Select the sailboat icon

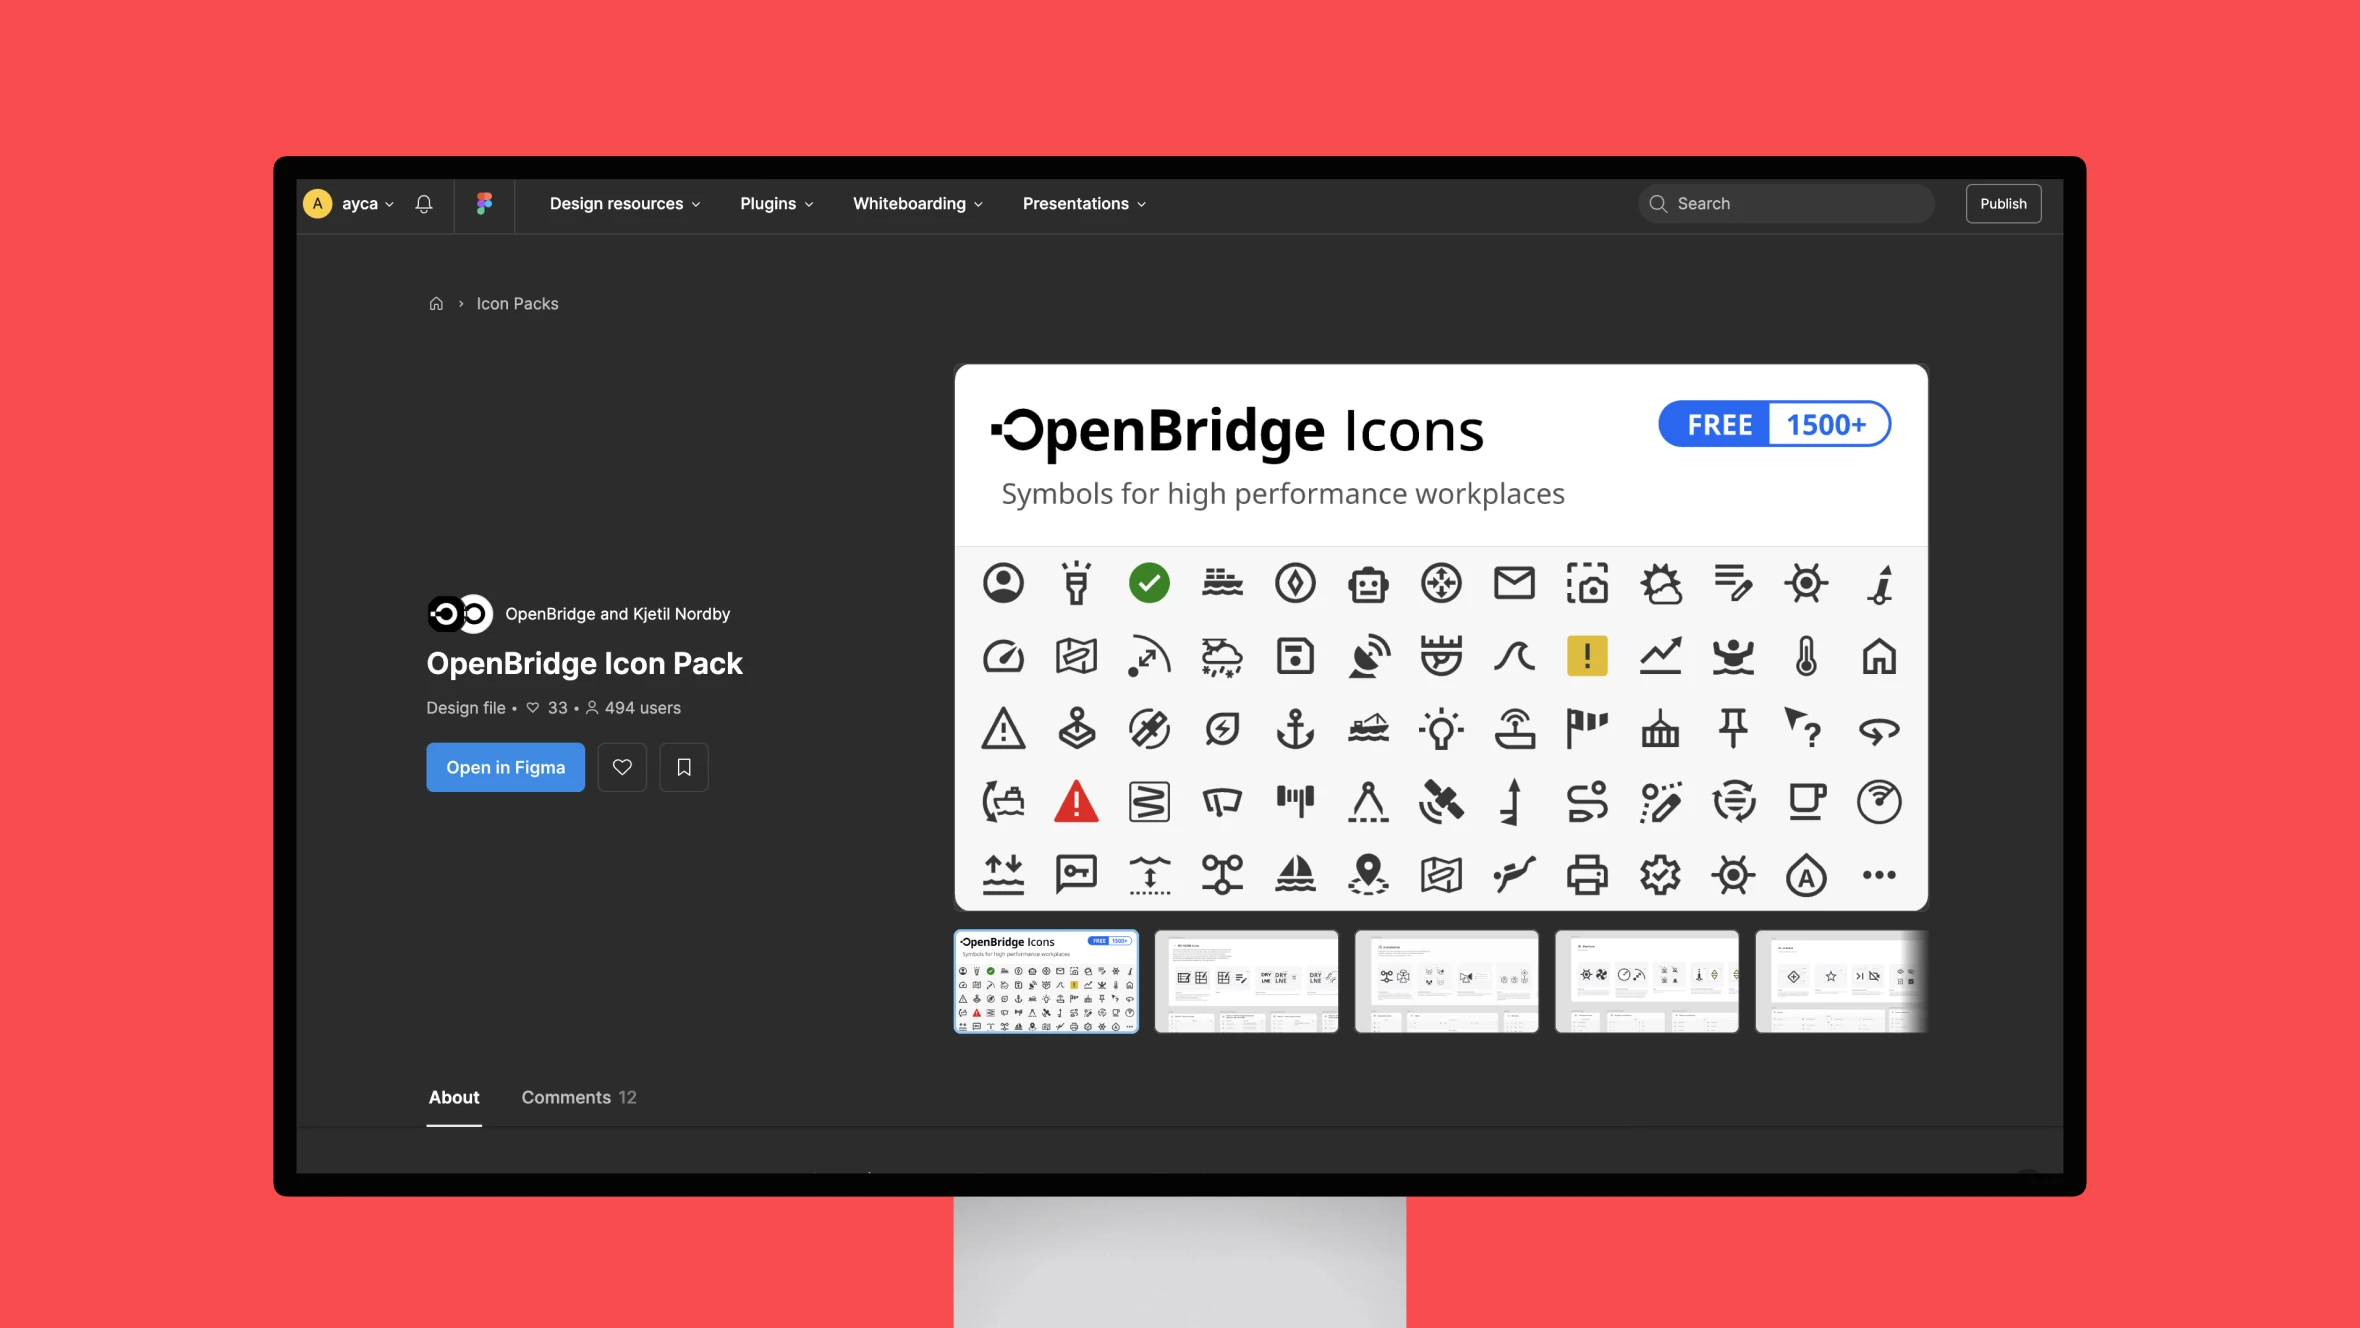click(1295, 874)
